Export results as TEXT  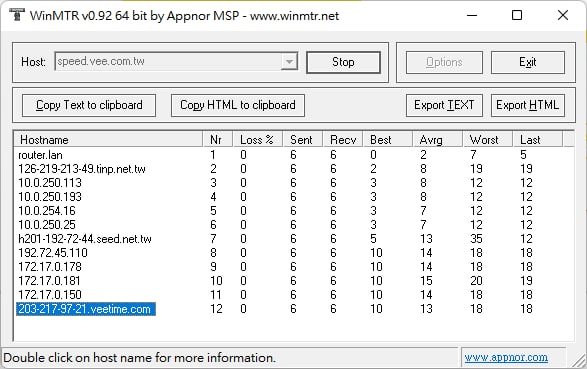[444, 105]
